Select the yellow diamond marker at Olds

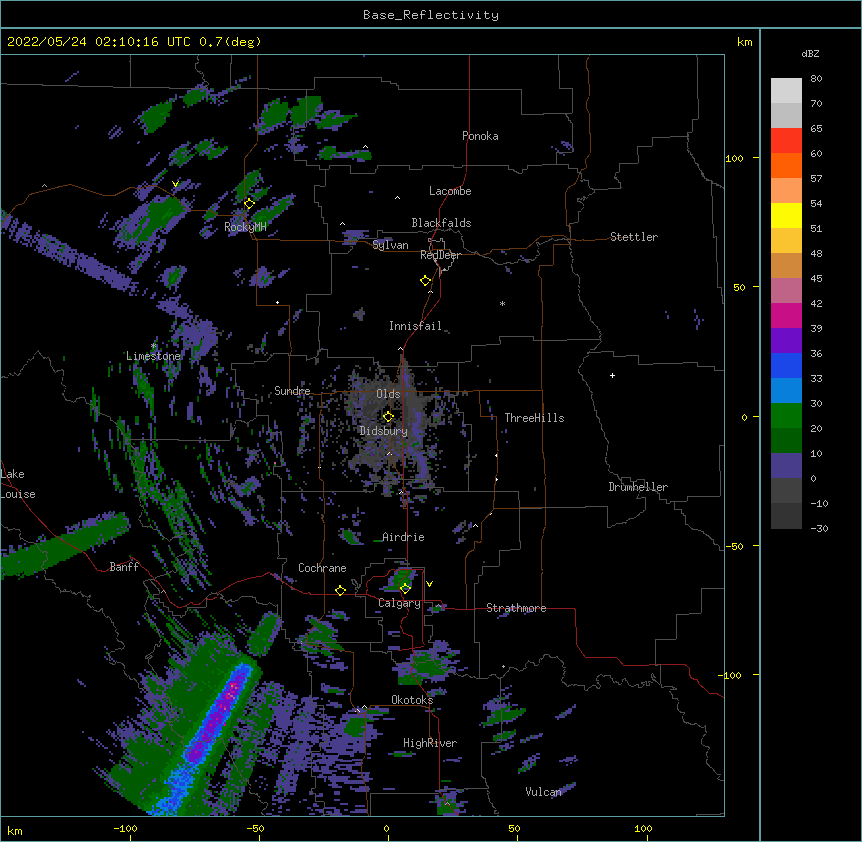tap(388, 417)
